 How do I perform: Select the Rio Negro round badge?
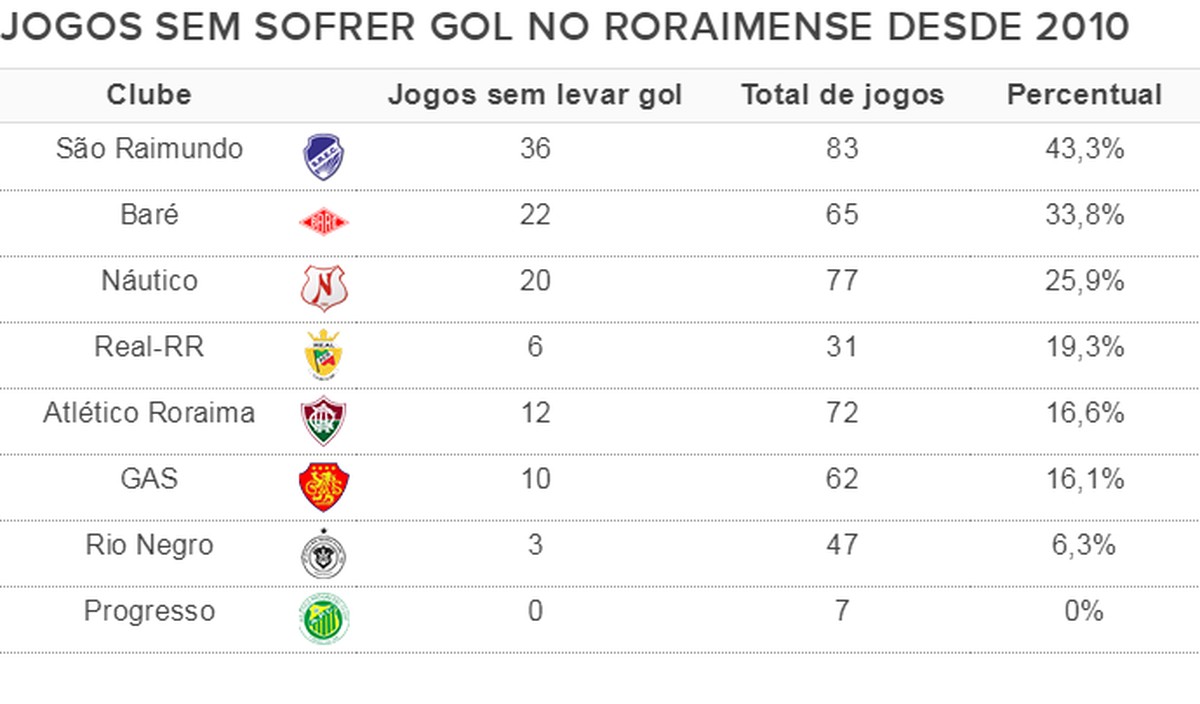(x=325, y=553)
